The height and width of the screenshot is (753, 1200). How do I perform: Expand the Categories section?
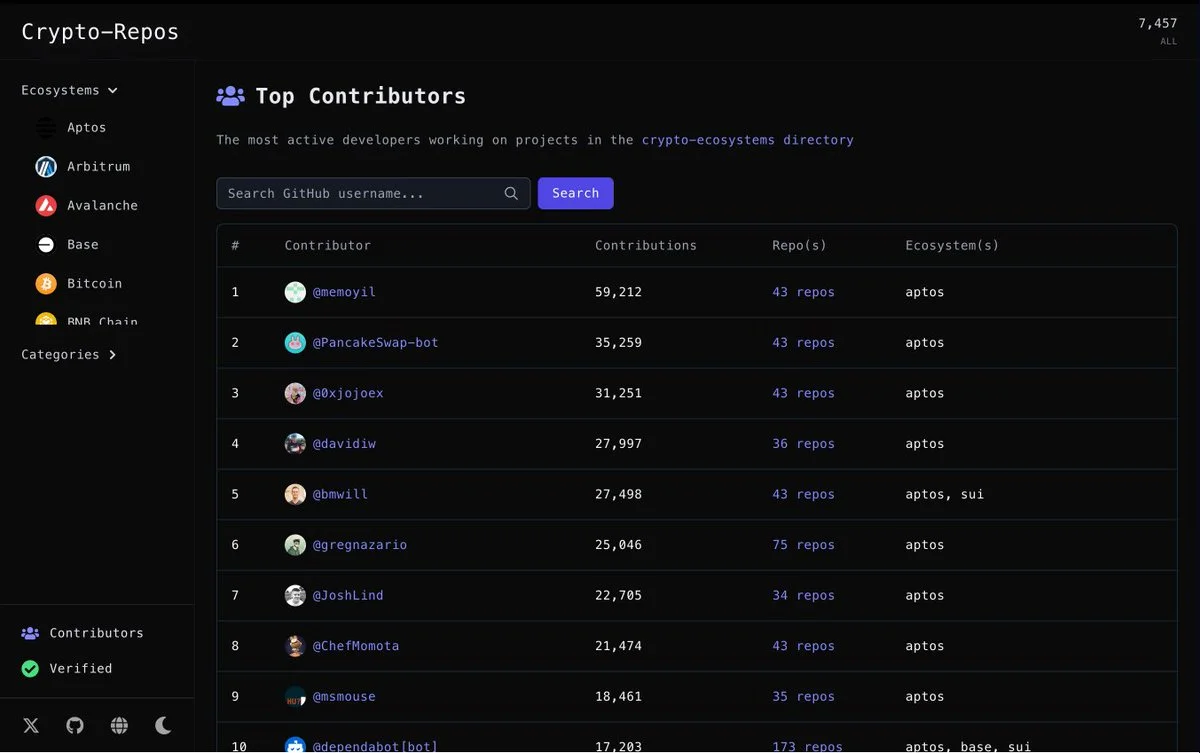69,353
